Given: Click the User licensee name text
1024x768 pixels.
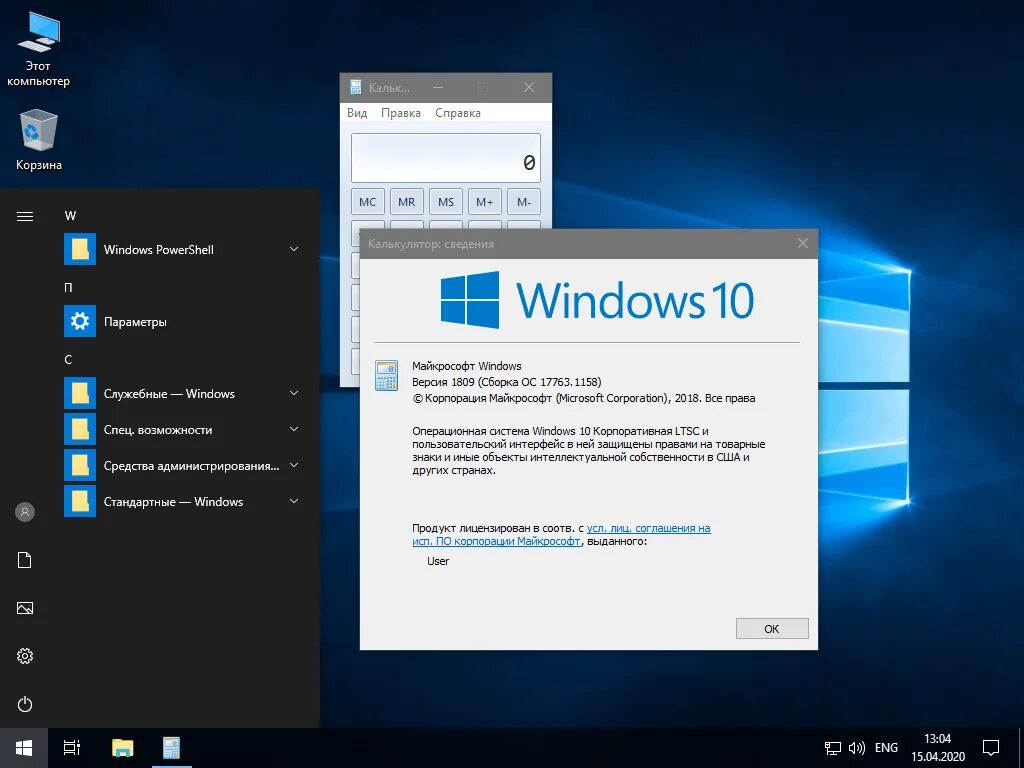Looking at the screenshot, I should click(x=438, y=561).
